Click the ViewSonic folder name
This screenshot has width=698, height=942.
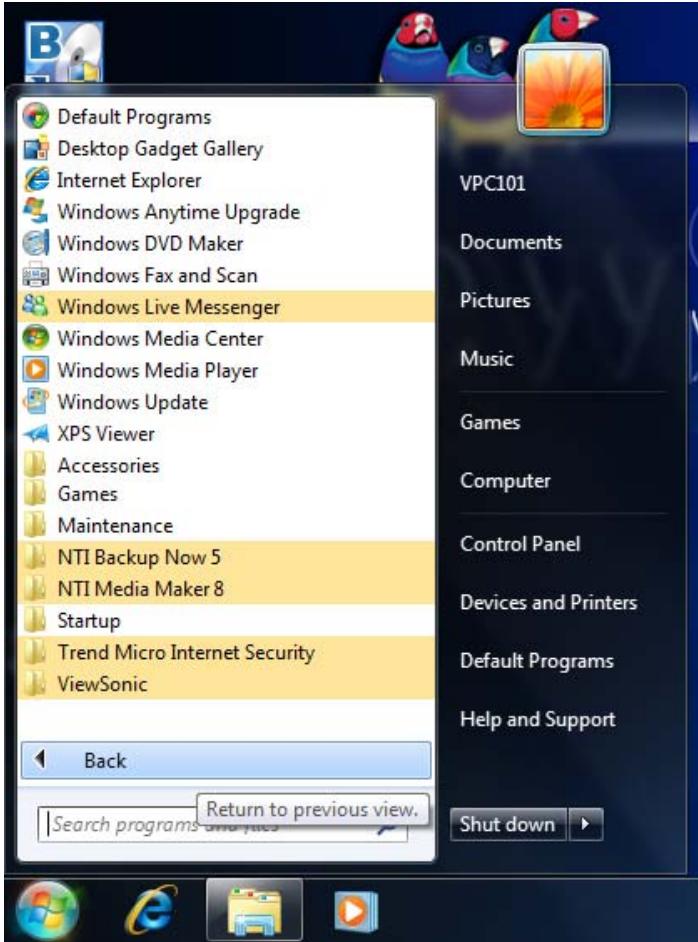(x=102, y=684)
